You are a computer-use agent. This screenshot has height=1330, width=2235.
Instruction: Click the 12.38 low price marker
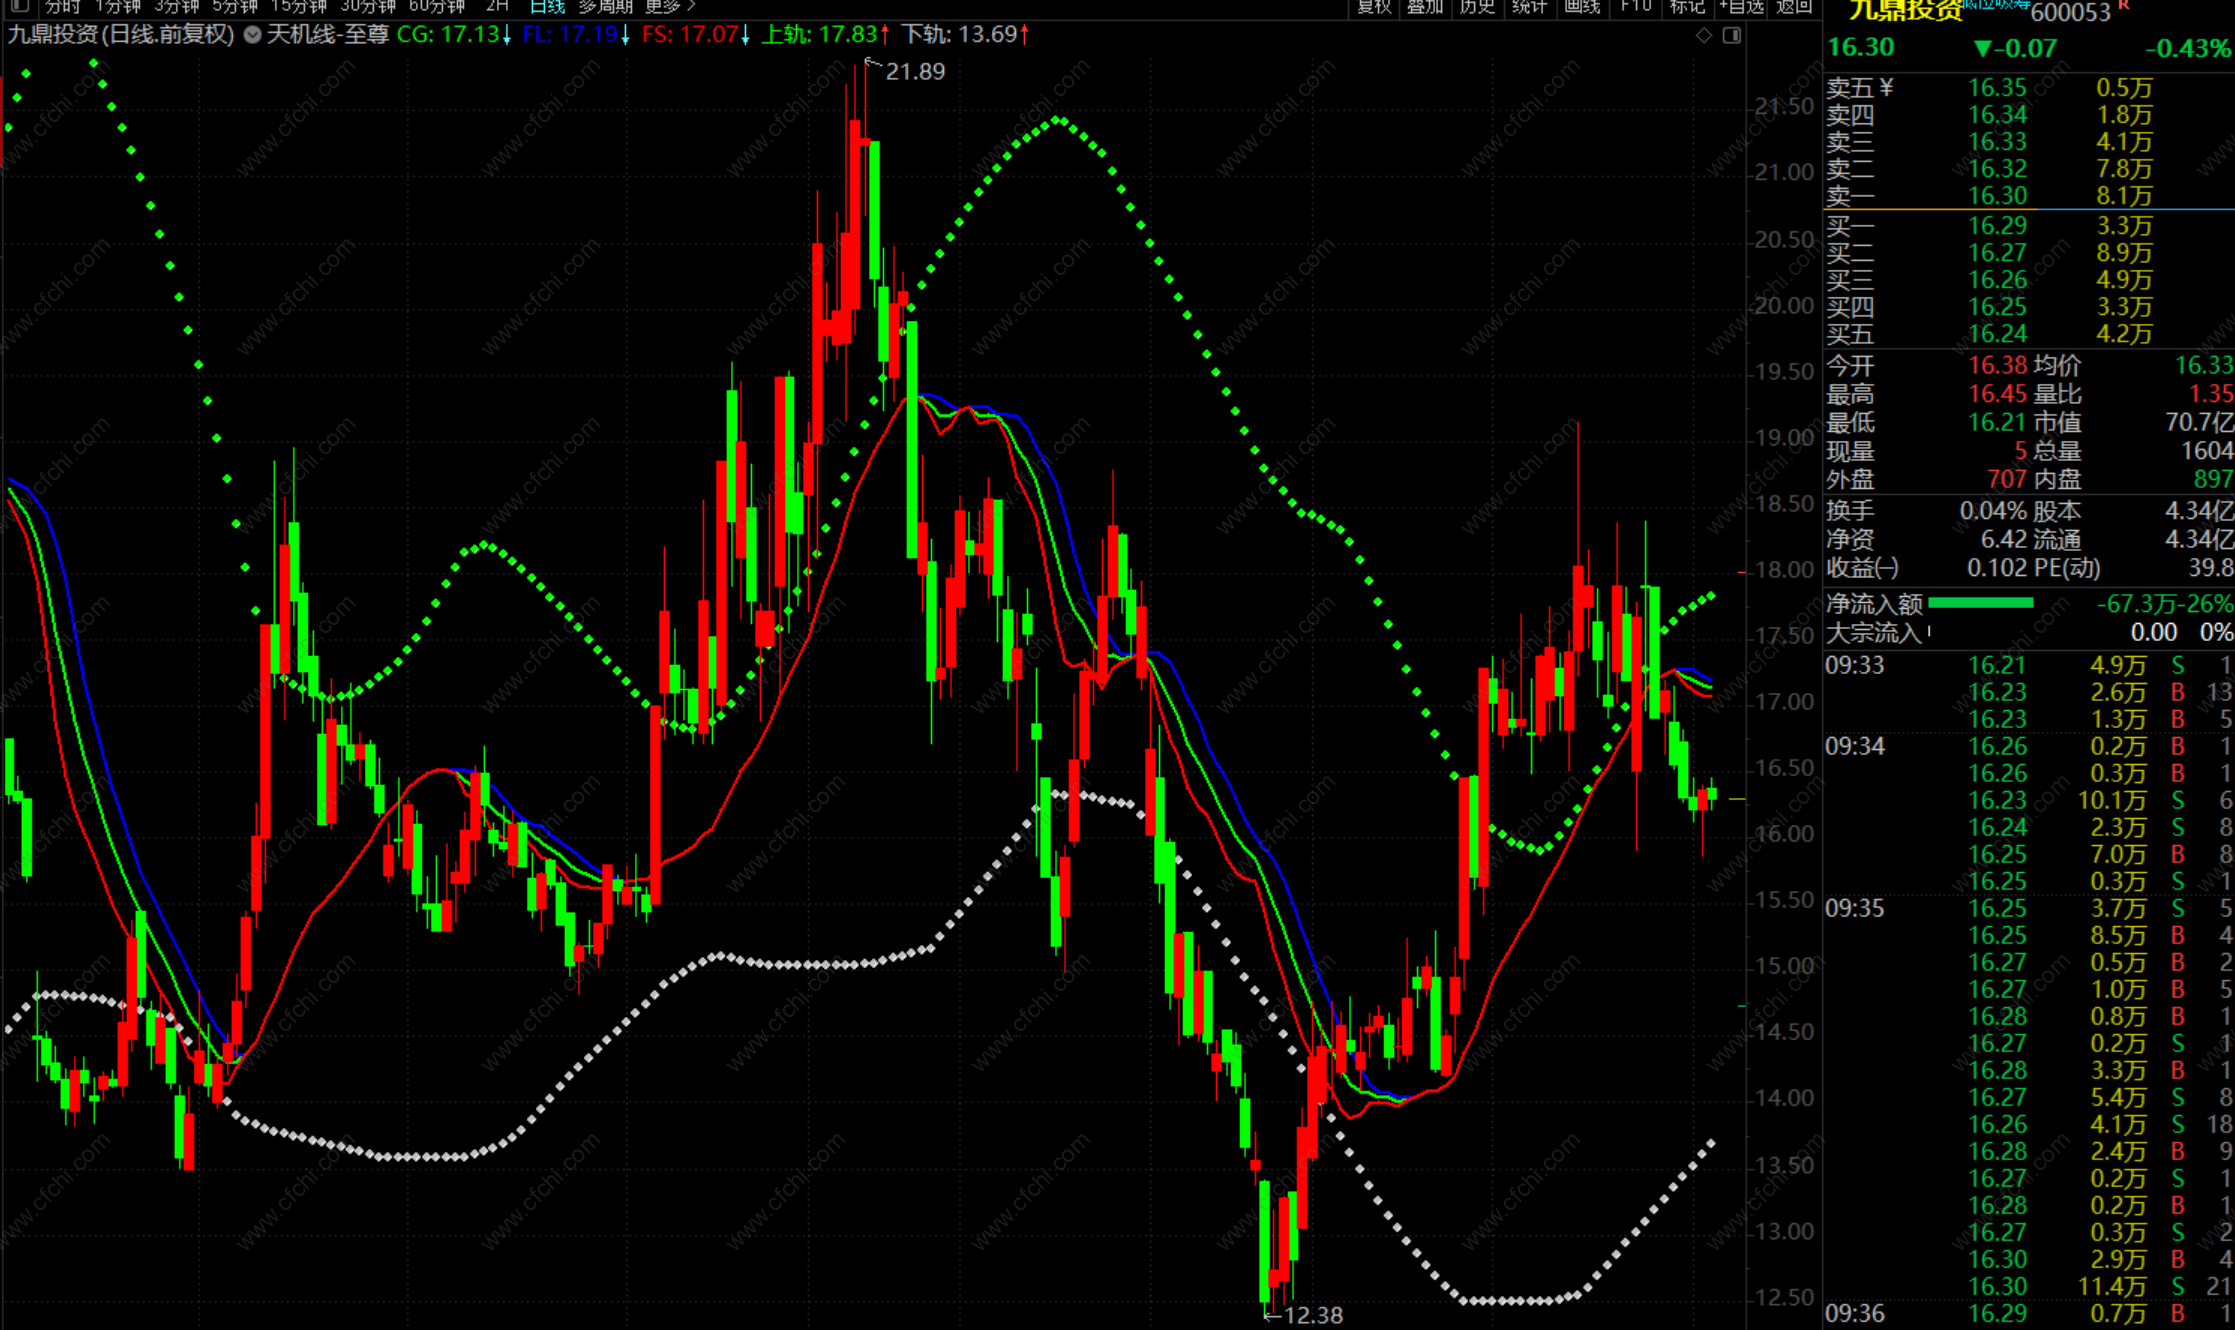coord(1311,1315)
